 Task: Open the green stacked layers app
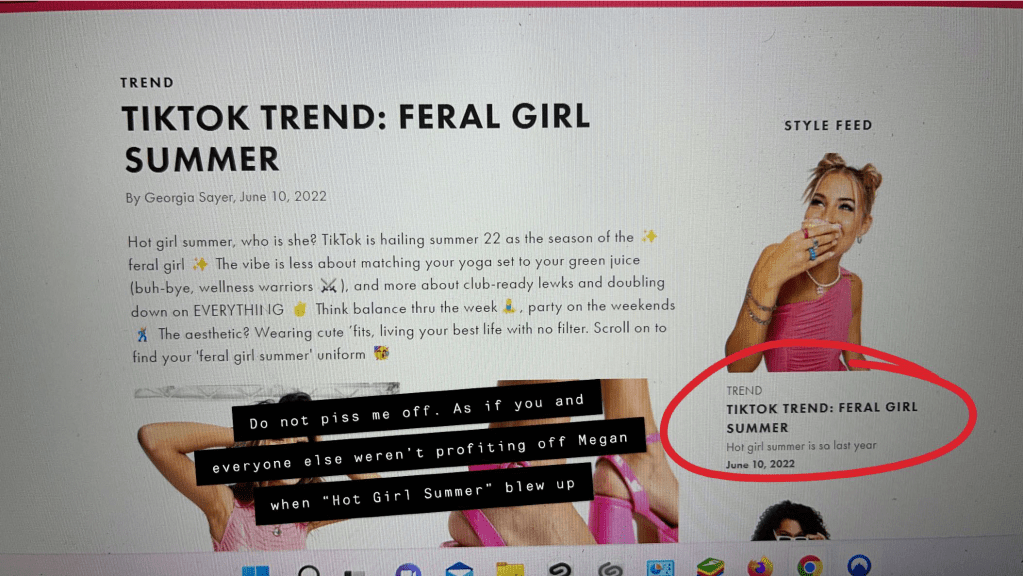pyautogui.click(x=710, y=567)
